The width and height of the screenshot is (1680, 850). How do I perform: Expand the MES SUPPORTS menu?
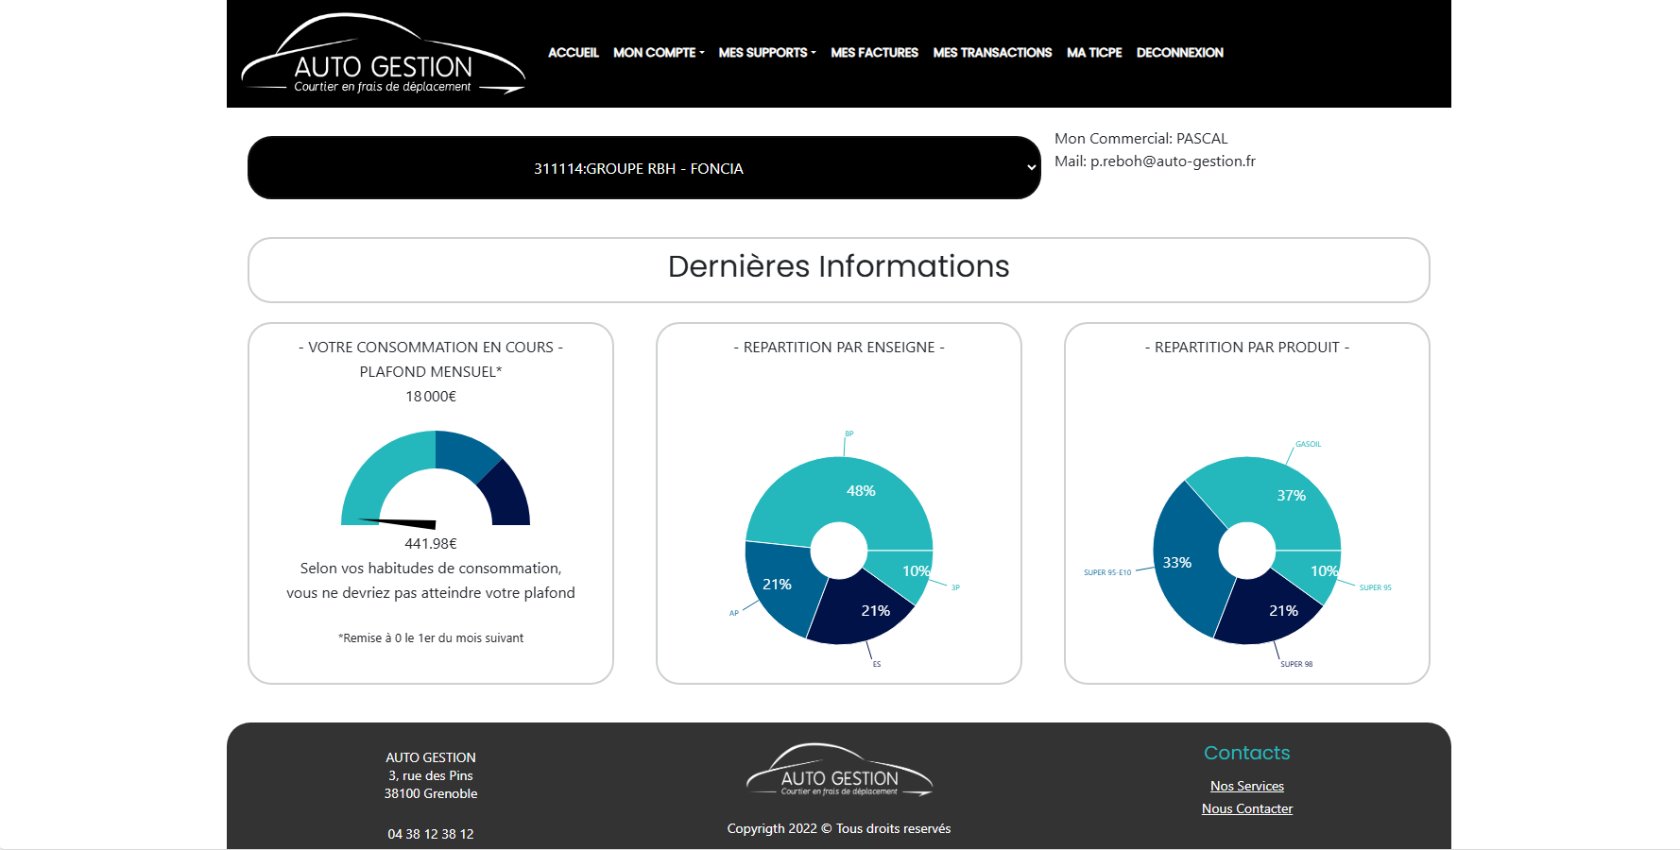[767, 52]
